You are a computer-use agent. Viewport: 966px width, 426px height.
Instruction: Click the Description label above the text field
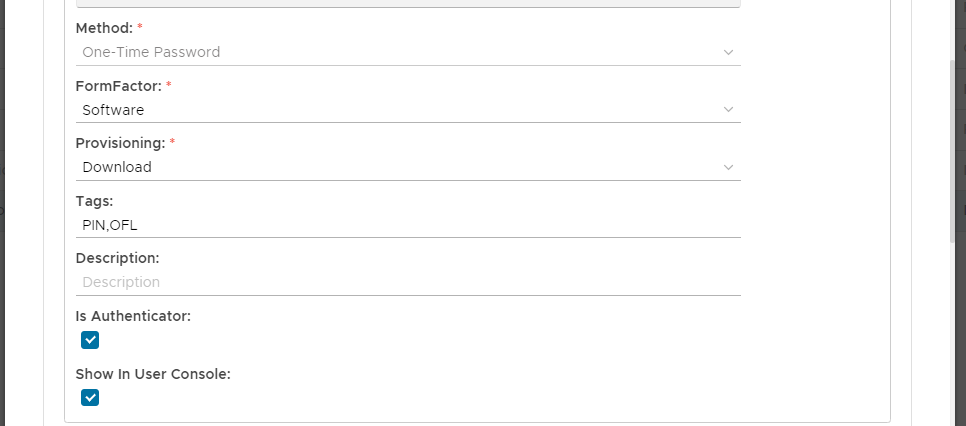(x=117, y=258)
